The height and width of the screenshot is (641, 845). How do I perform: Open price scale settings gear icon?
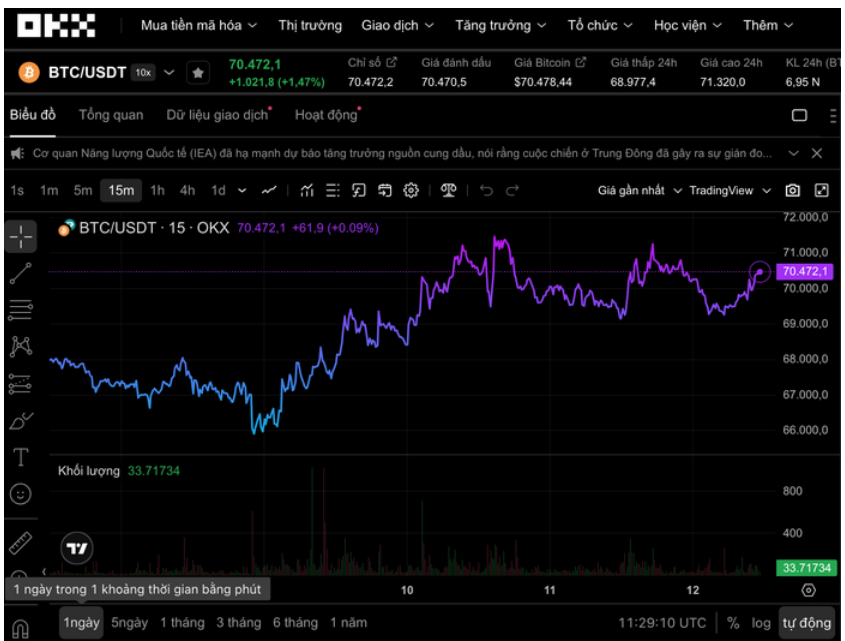[x=808, y=590]
